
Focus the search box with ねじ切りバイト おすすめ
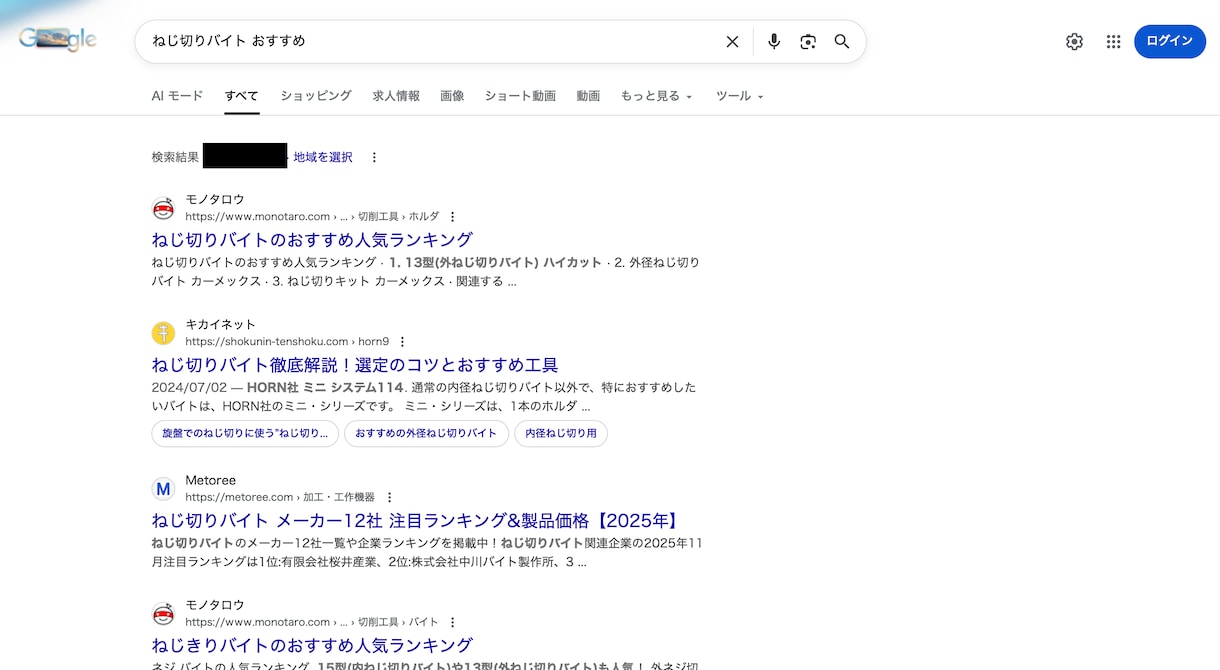coord(430,41)
